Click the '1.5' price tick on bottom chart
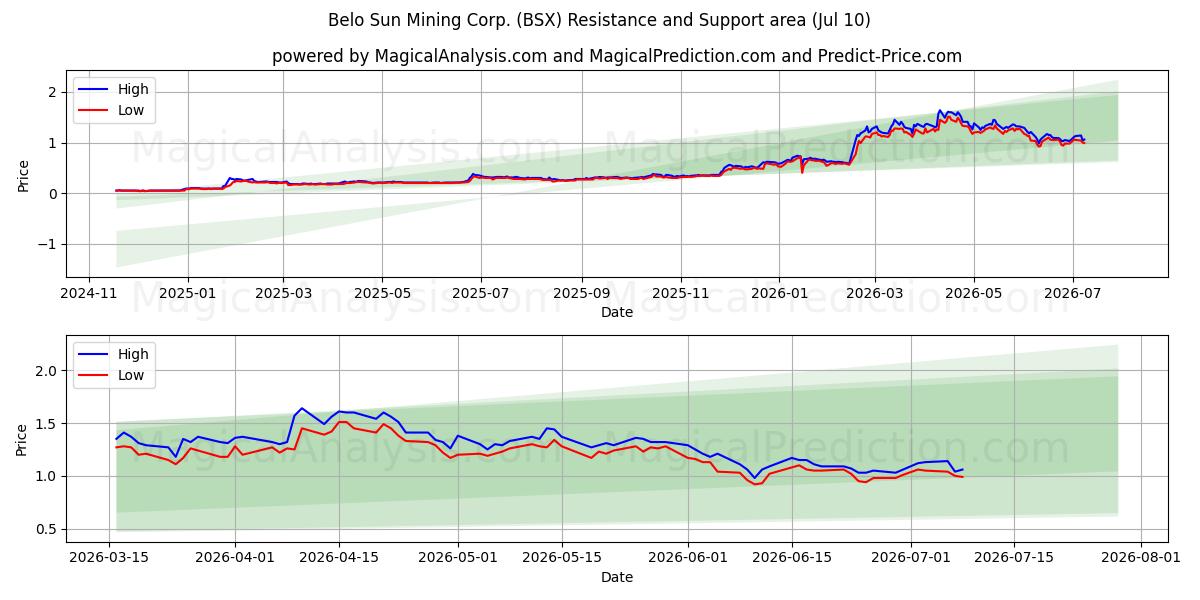Viewport: 1200px width, 600px height. point(47,424)
